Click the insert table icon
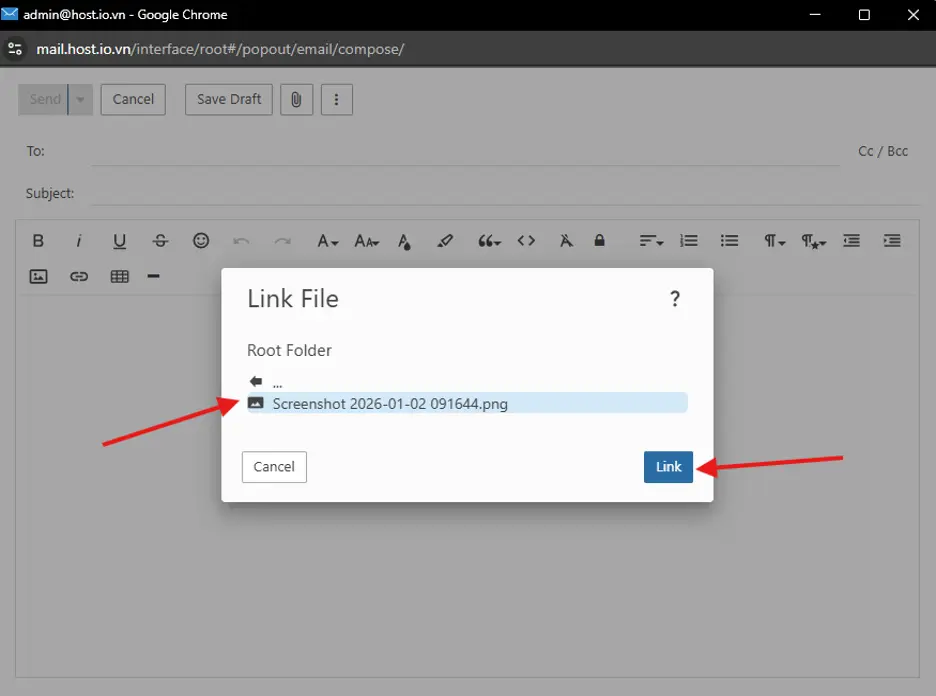 tap(119, 276)
